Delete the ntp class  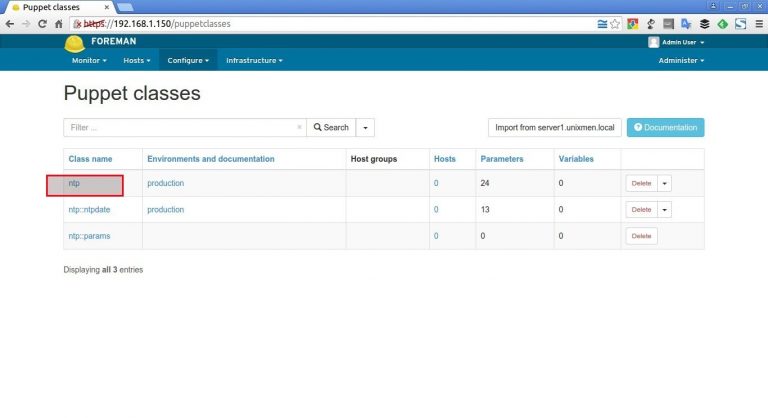641,183
